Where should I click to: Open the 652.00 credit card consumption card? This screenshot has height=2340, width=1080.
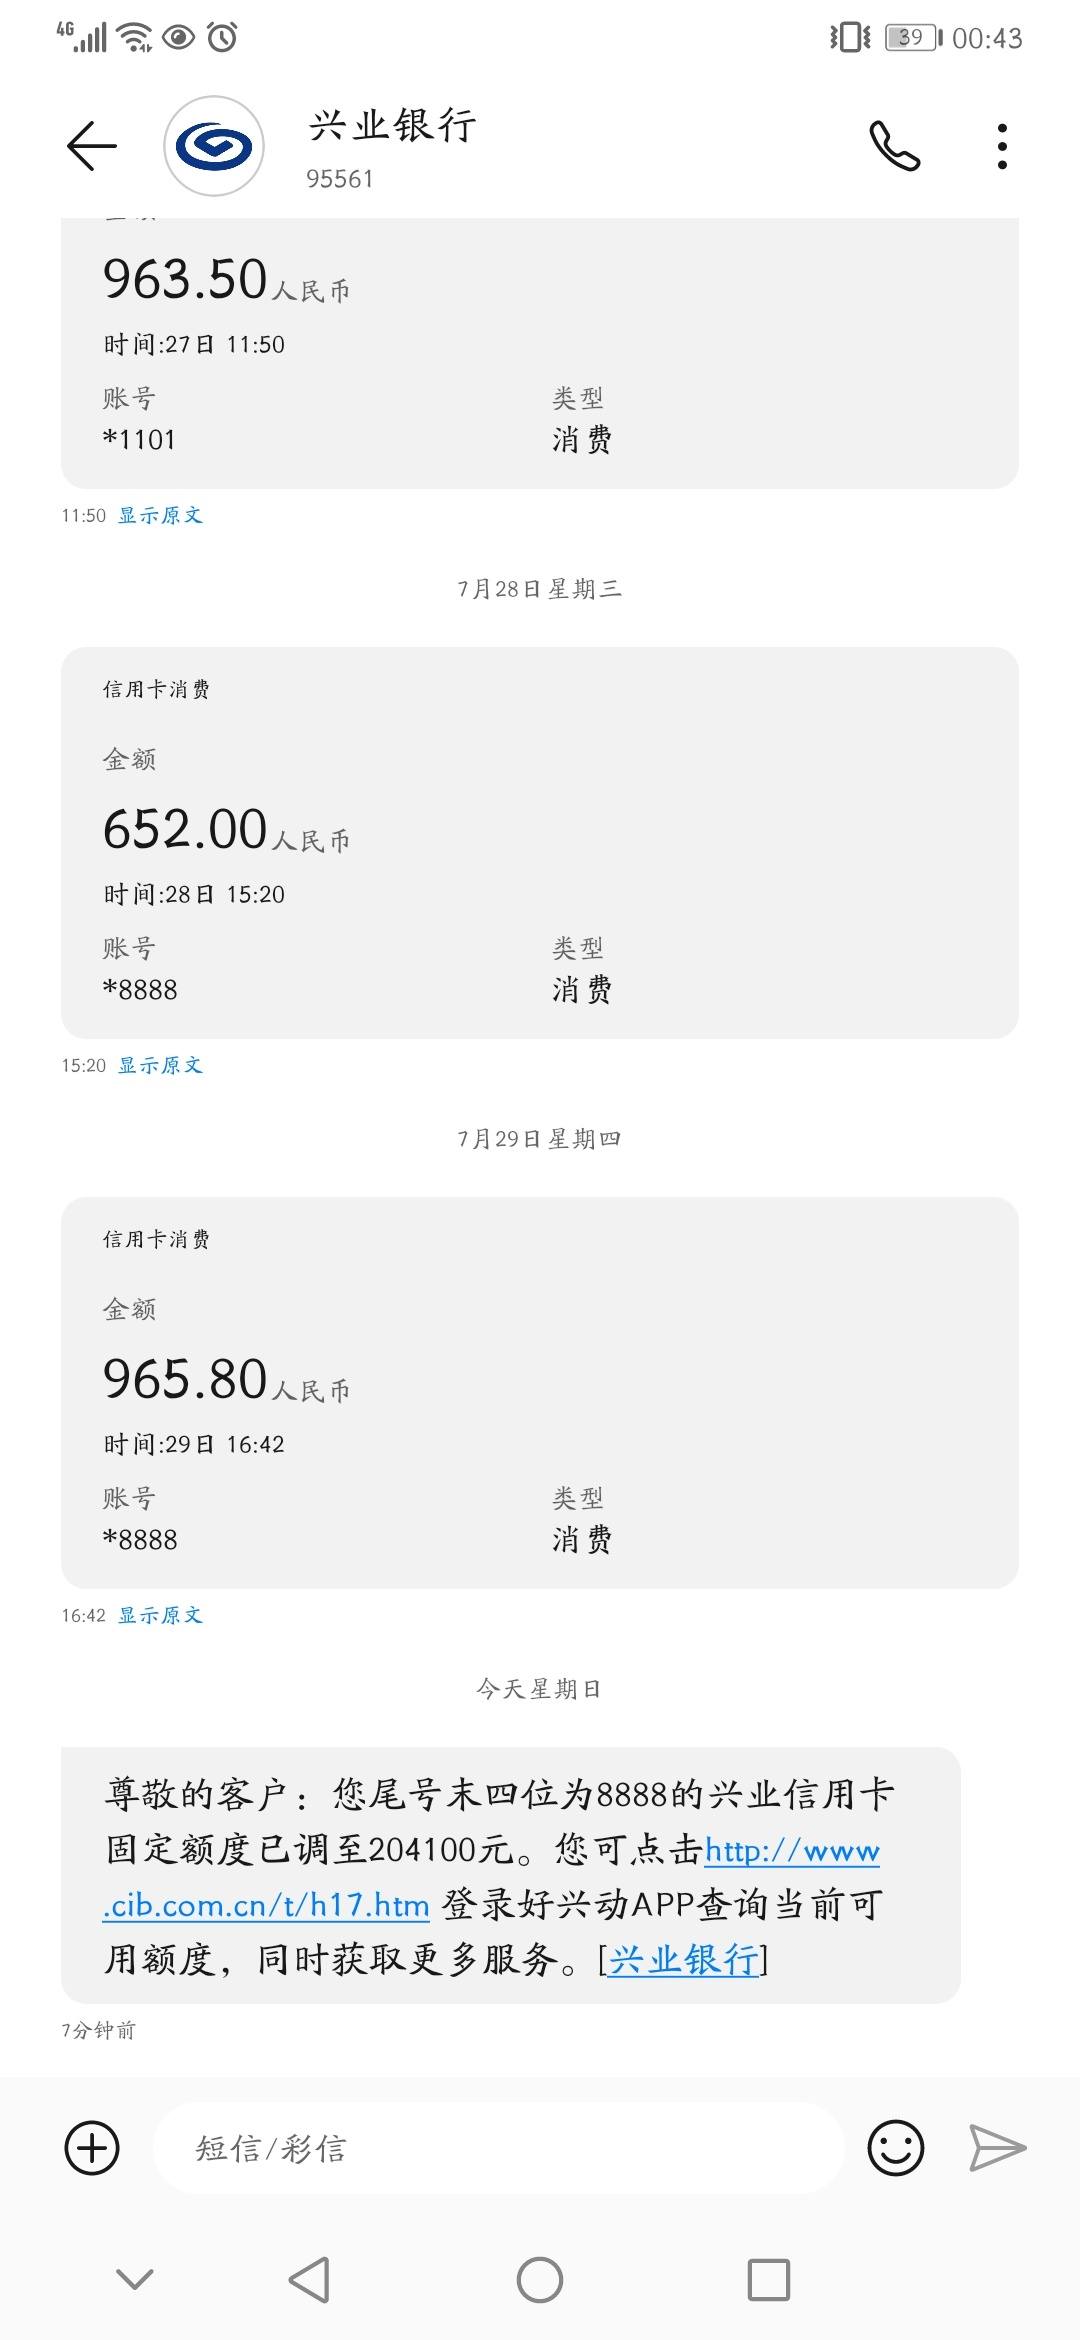[x=540, y=842]
